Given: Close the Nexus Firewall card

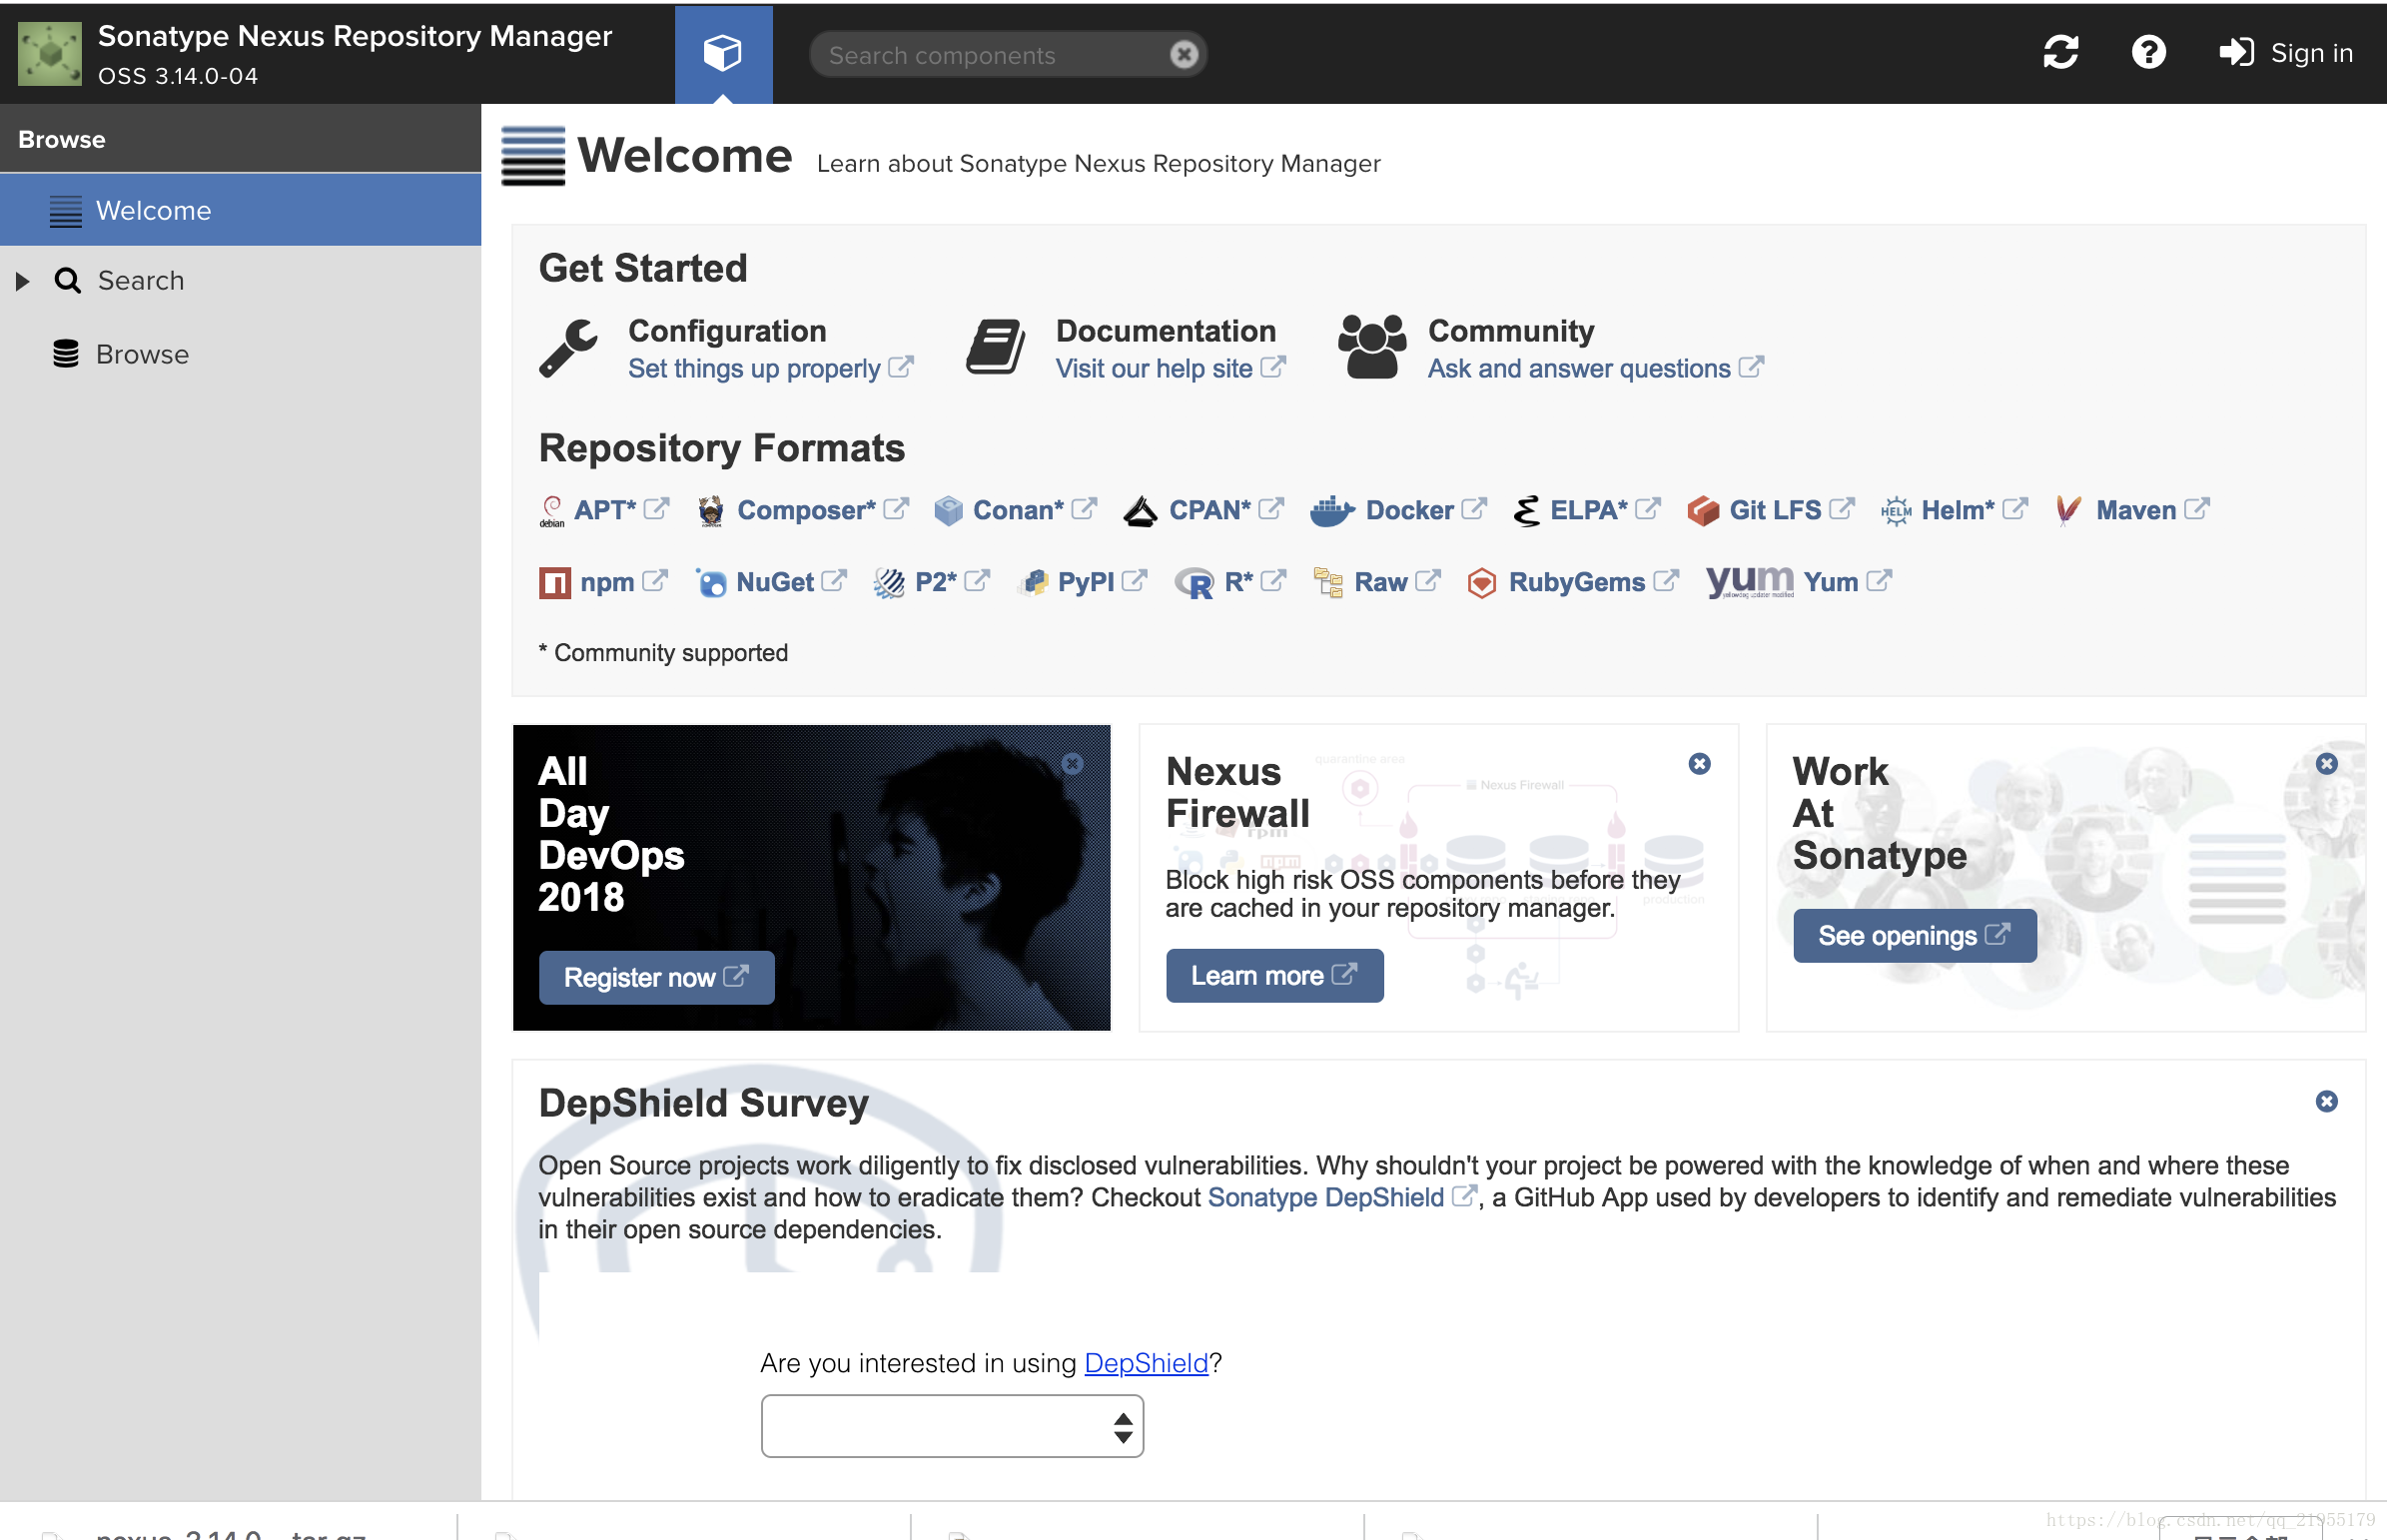Looking at the screenshot, I should pyautogui.click(x=1699, y=764).
